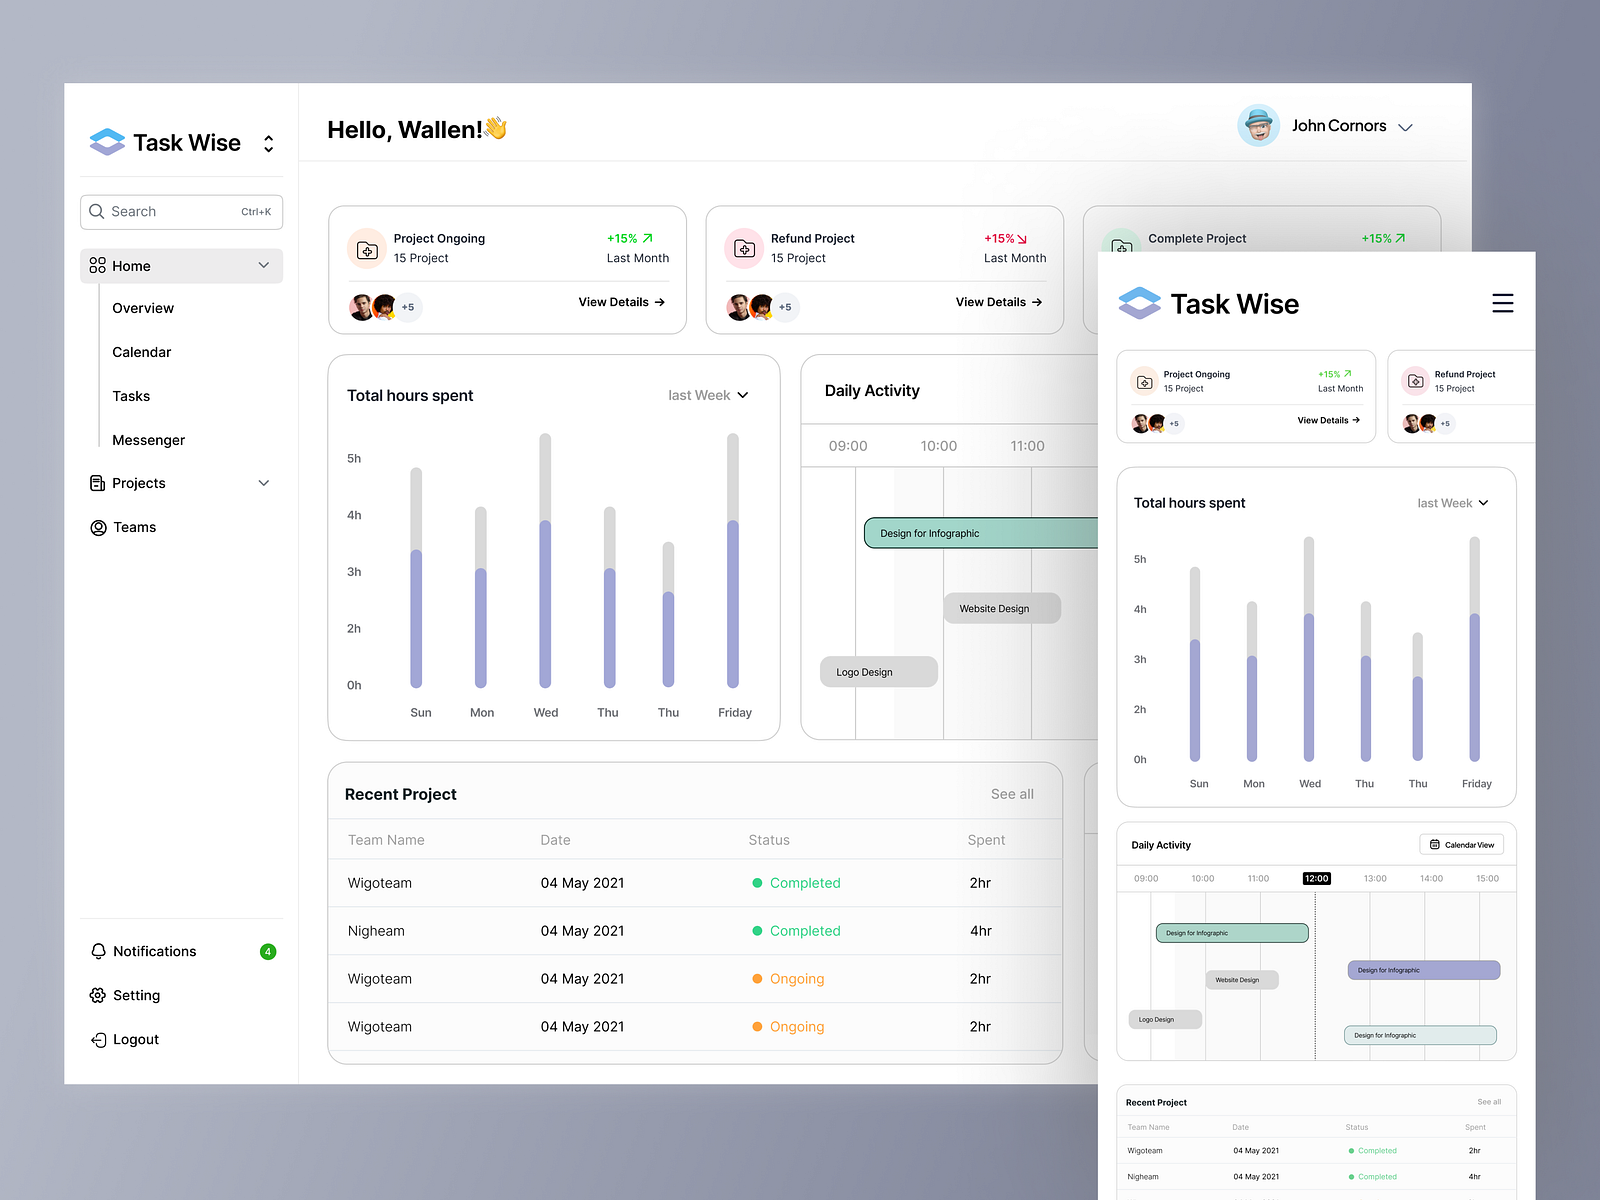Open the last Week dropdown on Total hours spent

(x=708, y=395)
